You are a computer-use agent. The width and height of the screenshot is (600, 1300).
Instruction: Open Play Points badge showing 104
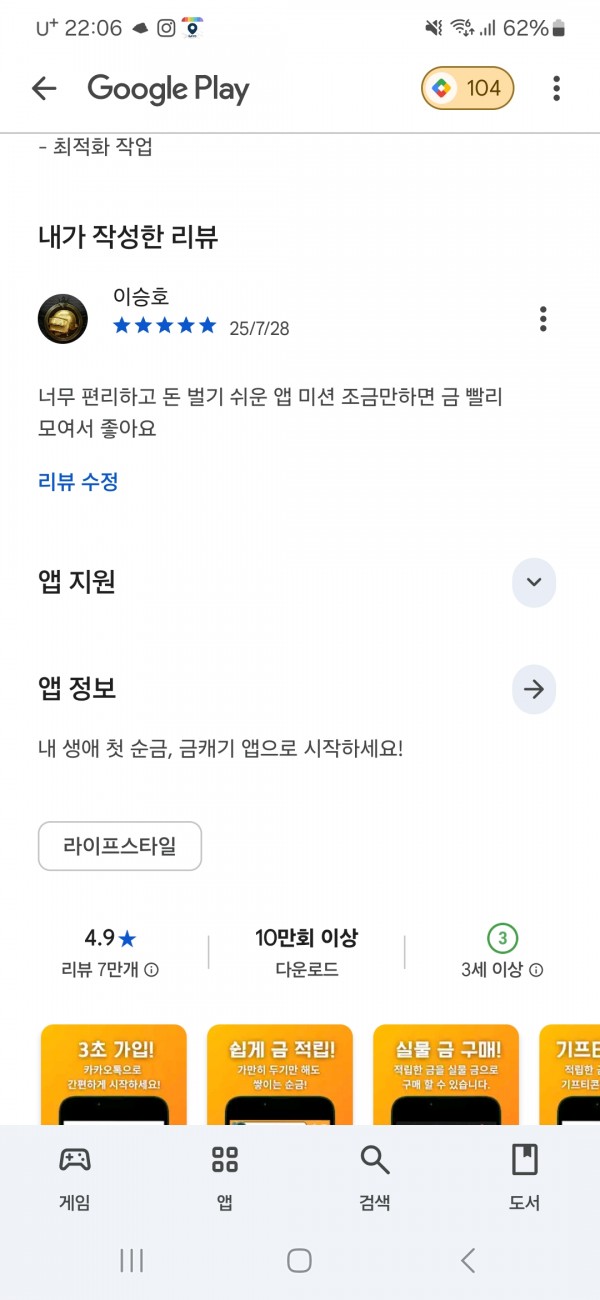(x=467, y=89)
